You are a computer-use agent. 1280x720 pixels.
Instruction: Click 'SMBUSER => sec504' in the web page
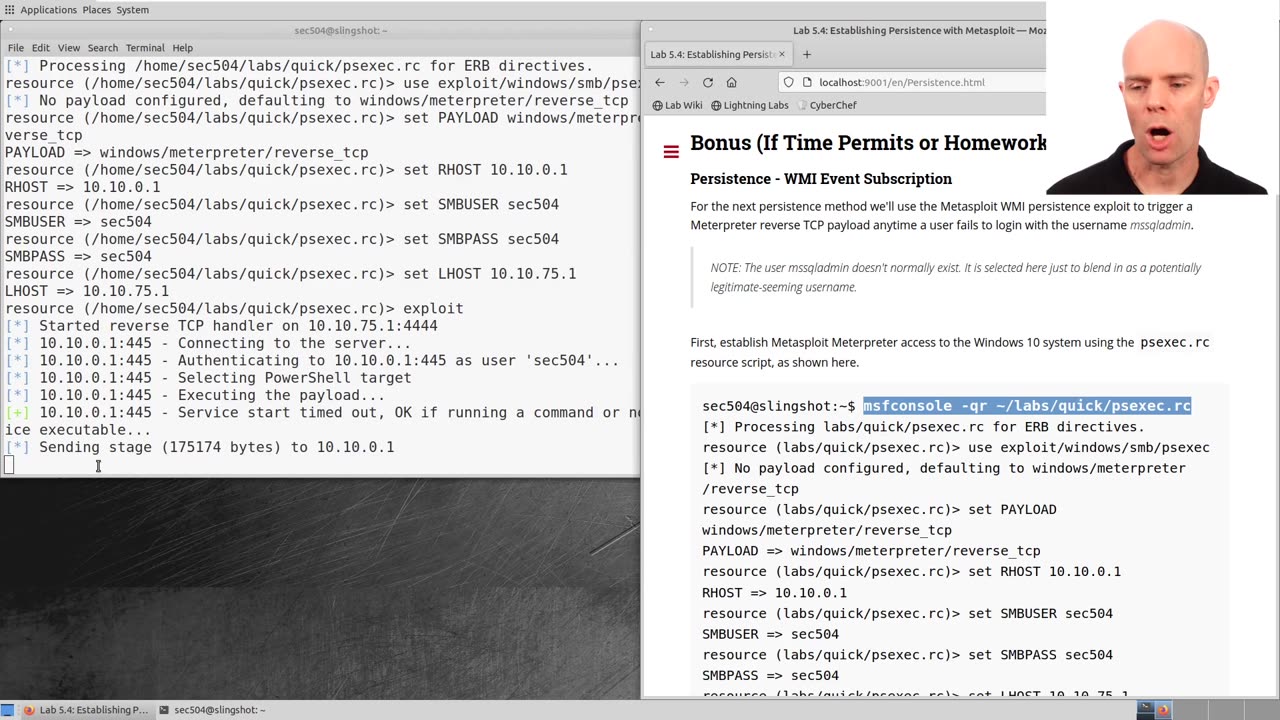pos(770,634)
